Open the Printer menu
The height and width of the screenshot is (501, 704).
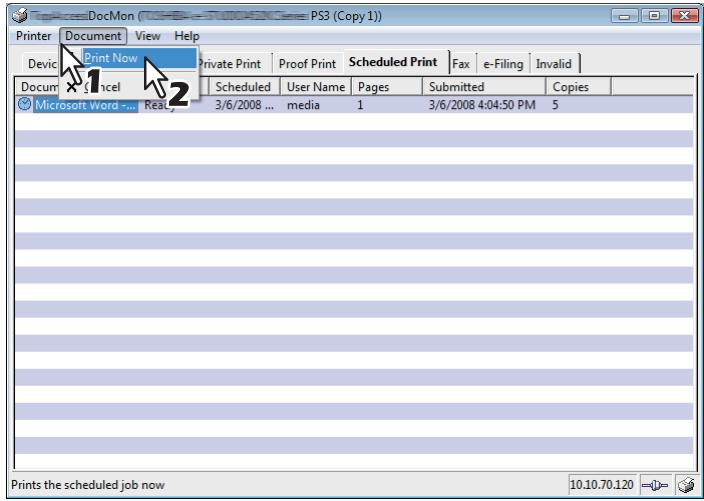tap(33, 36)
